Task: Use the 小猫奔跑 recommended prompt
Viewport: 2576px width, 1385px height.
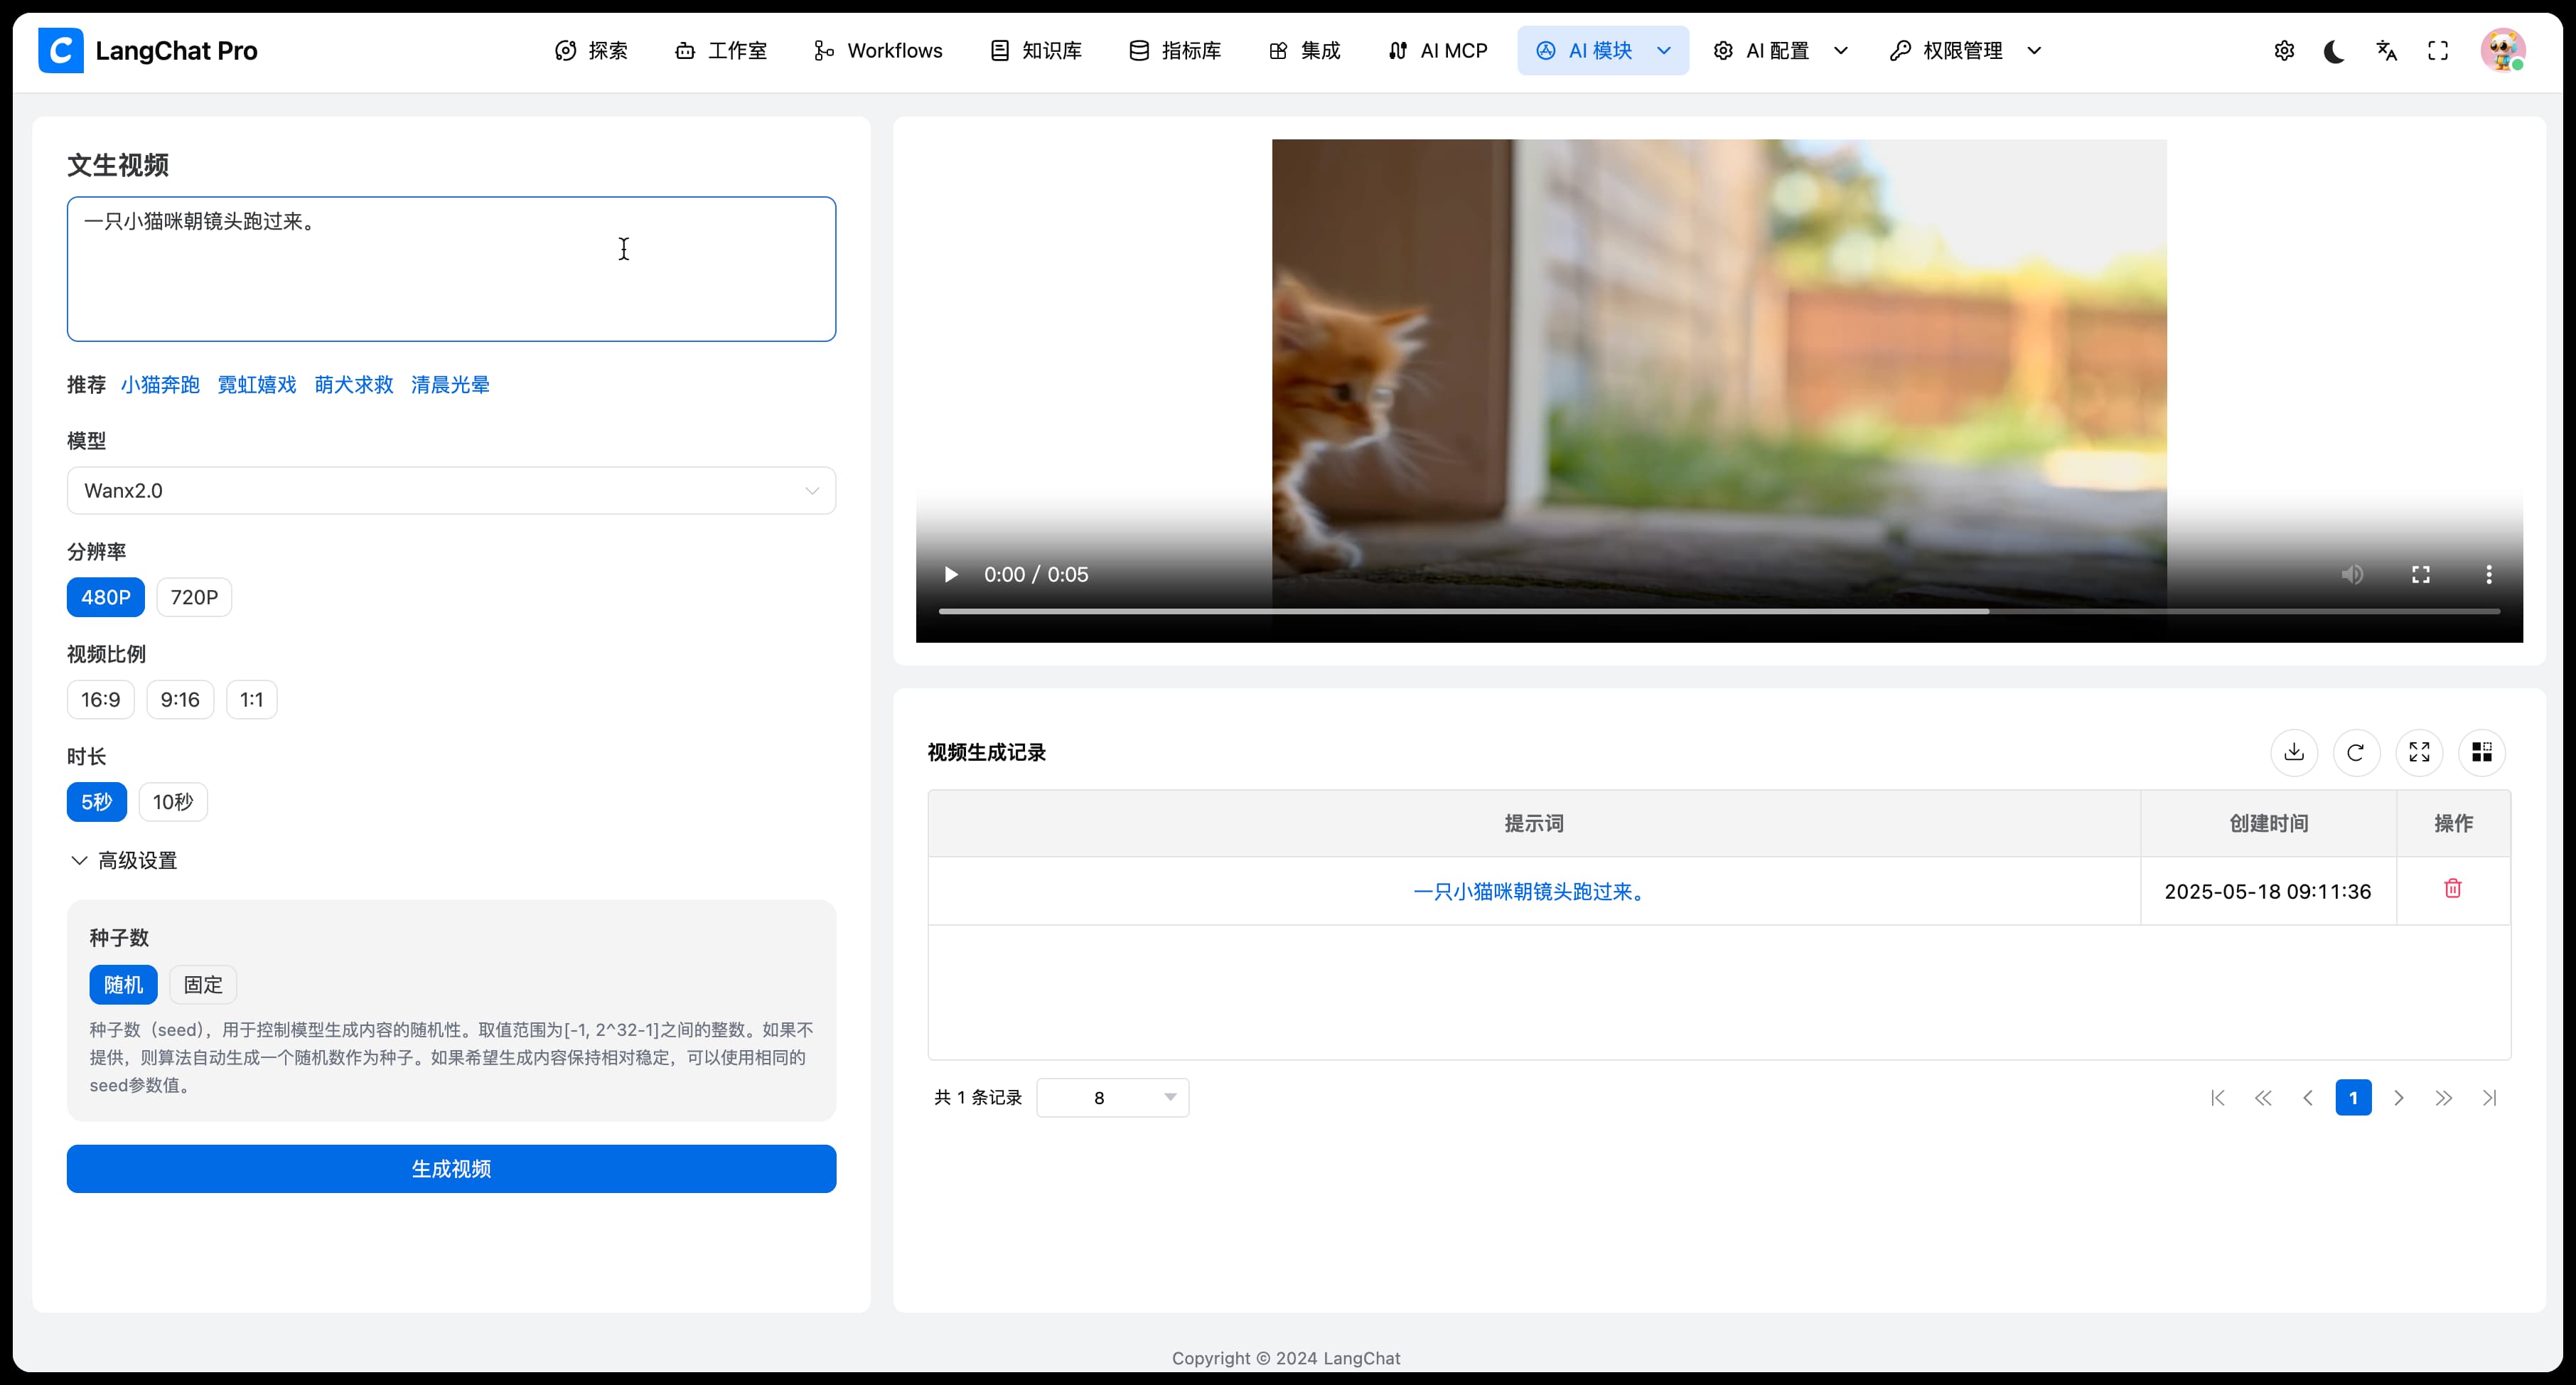Action: pos(160,384)
